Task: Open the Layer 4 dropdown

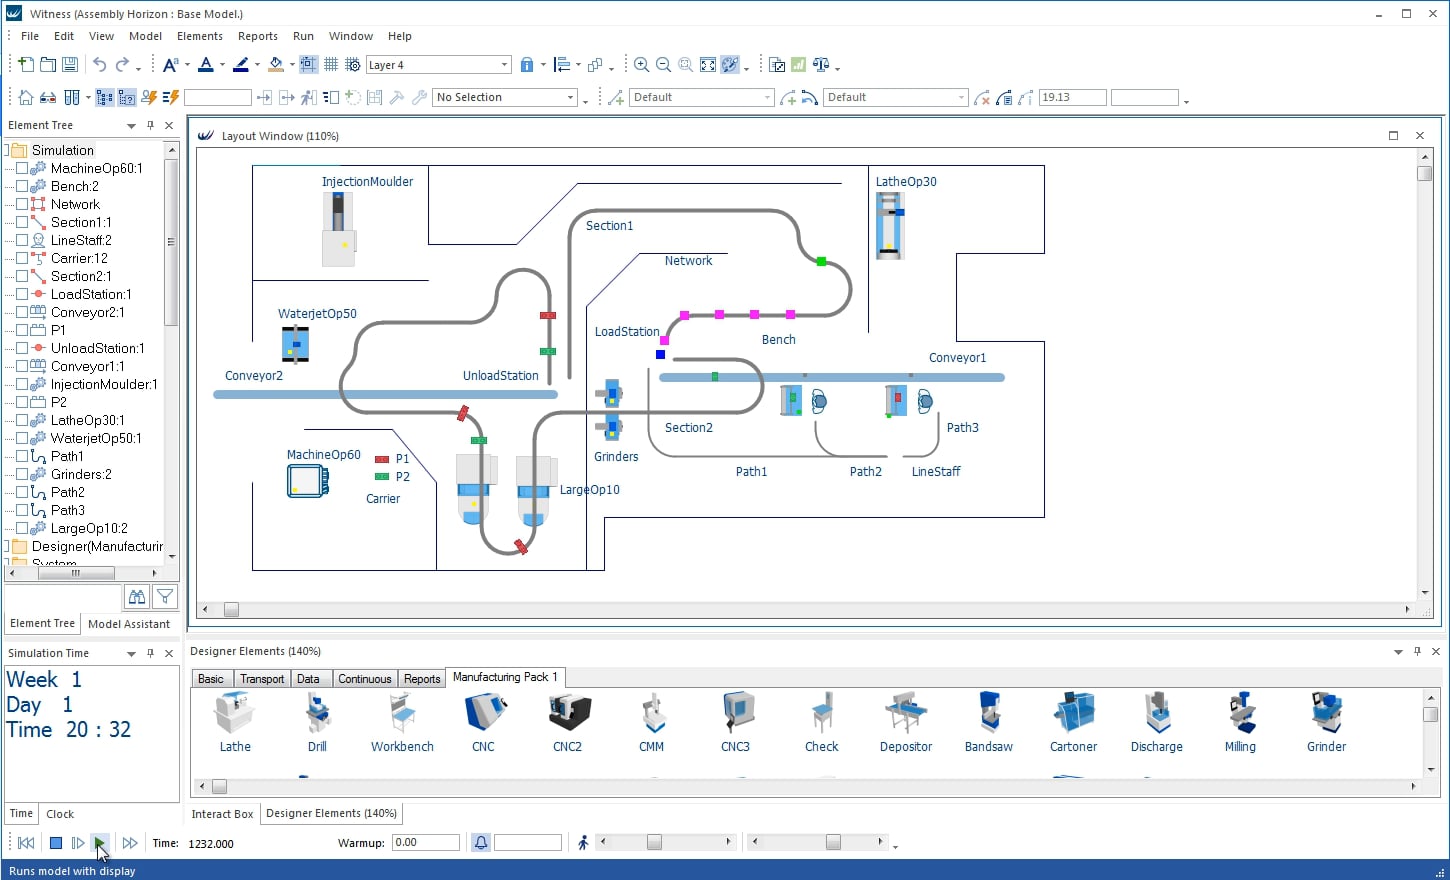Action: coord(504,65)
